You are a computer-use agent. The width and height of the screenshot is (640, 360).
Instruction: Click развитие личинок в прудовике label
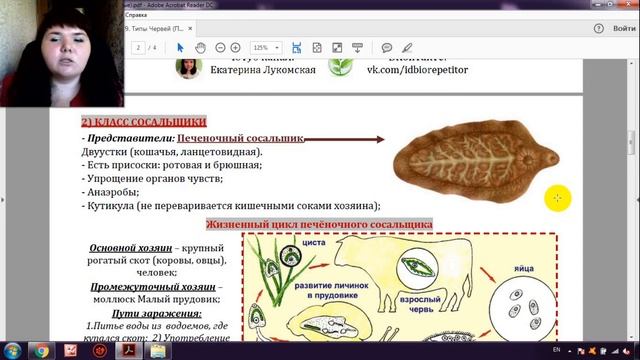click(332, 290)
